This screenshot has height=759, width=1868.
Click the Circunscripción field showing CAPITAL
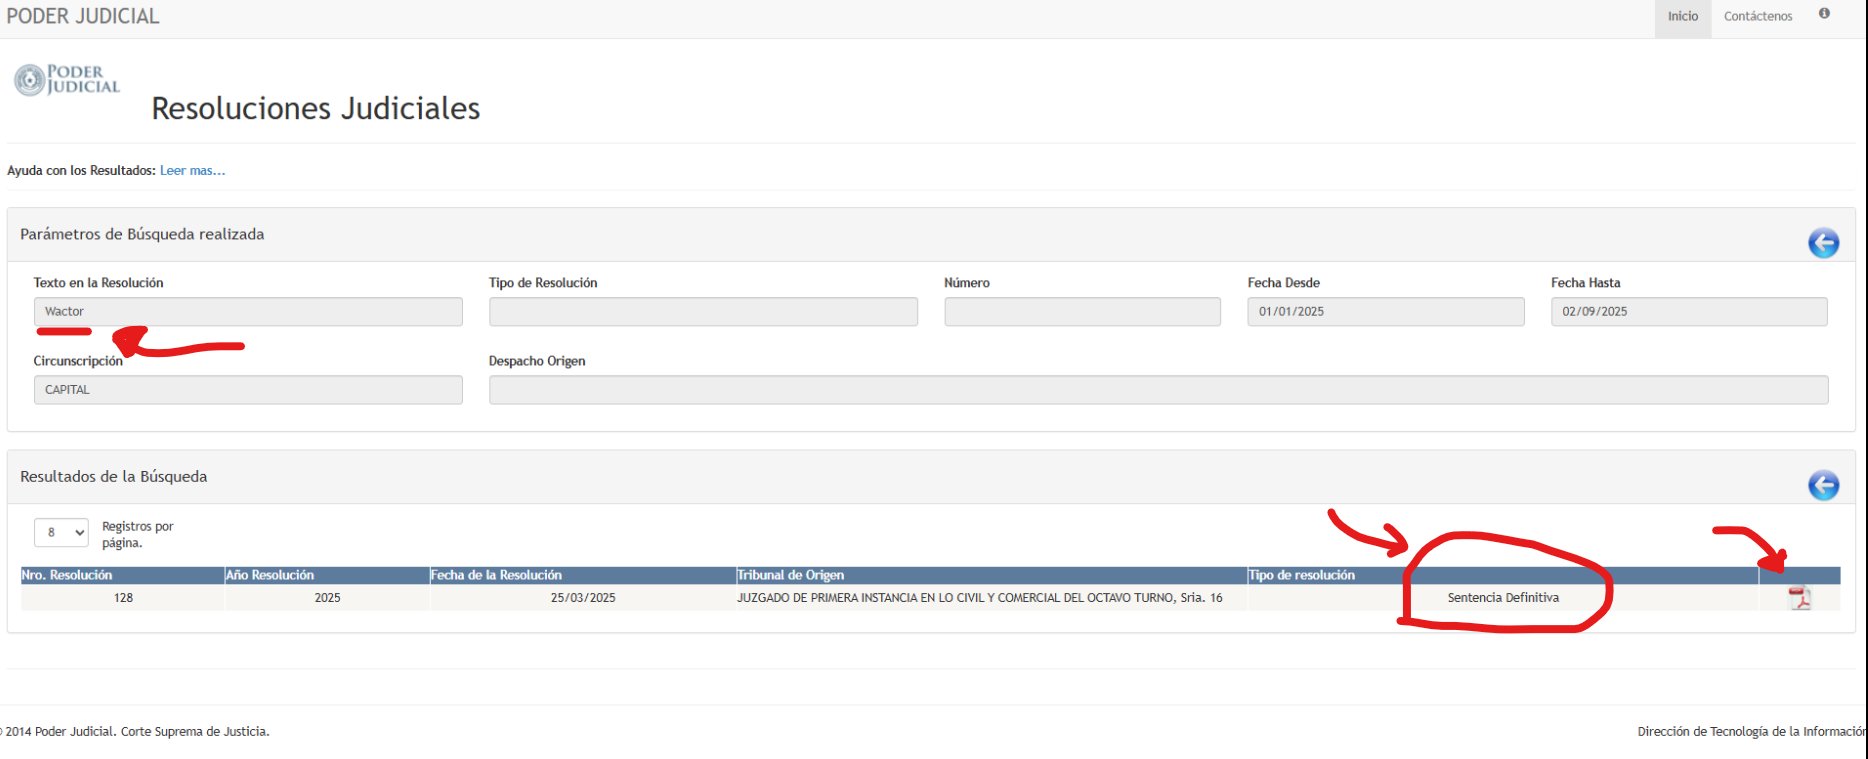click(248, 390)
